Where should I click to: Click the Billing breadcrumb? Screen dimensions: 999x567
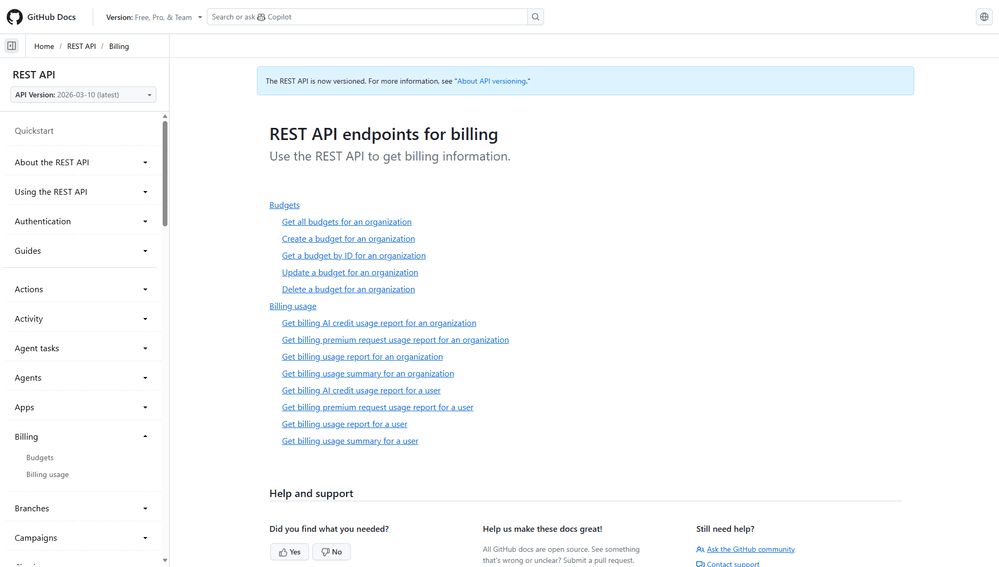[119, 47]
